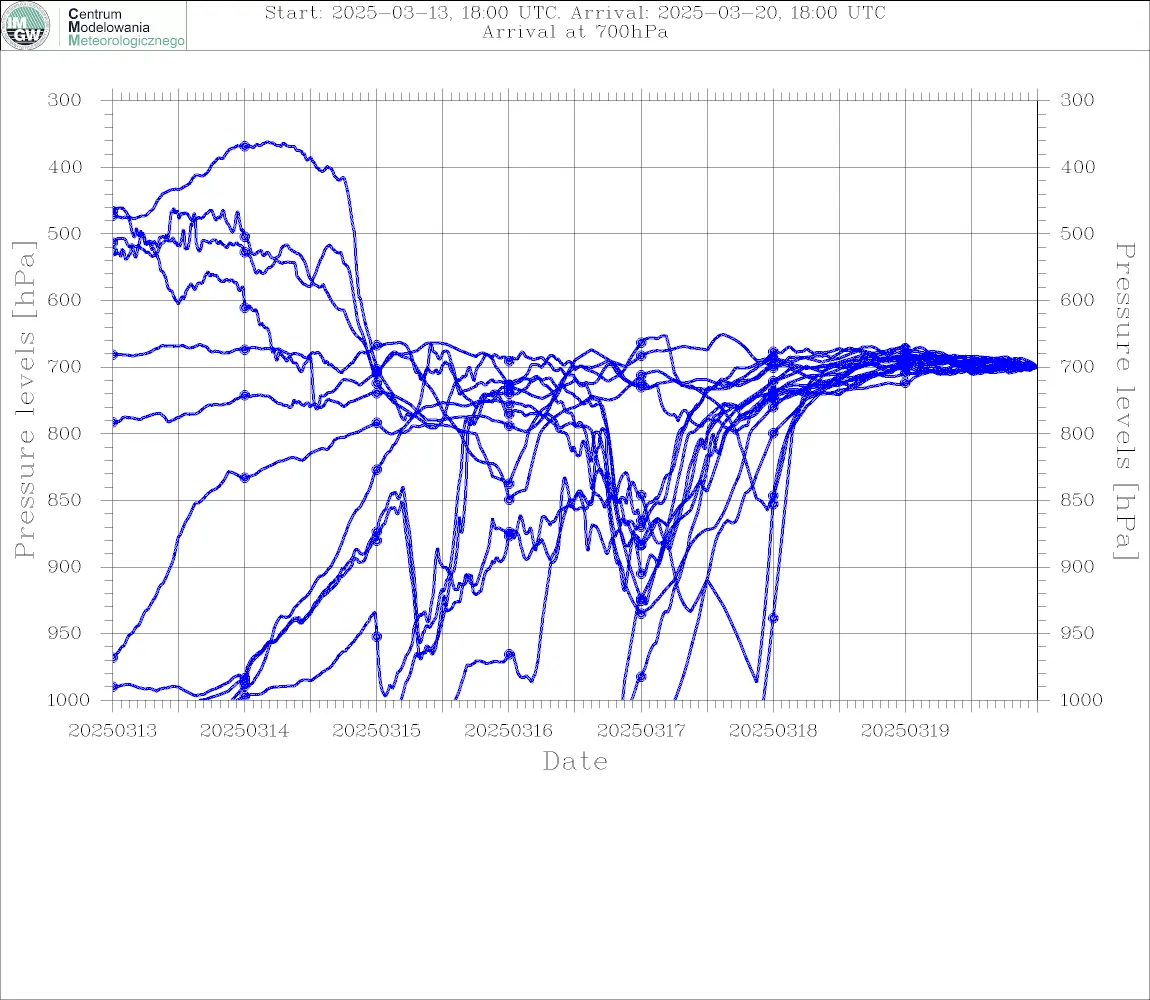
Task: Click the trajectory start marker at 950 hPa on 20250313
Action: pos(114,658)
